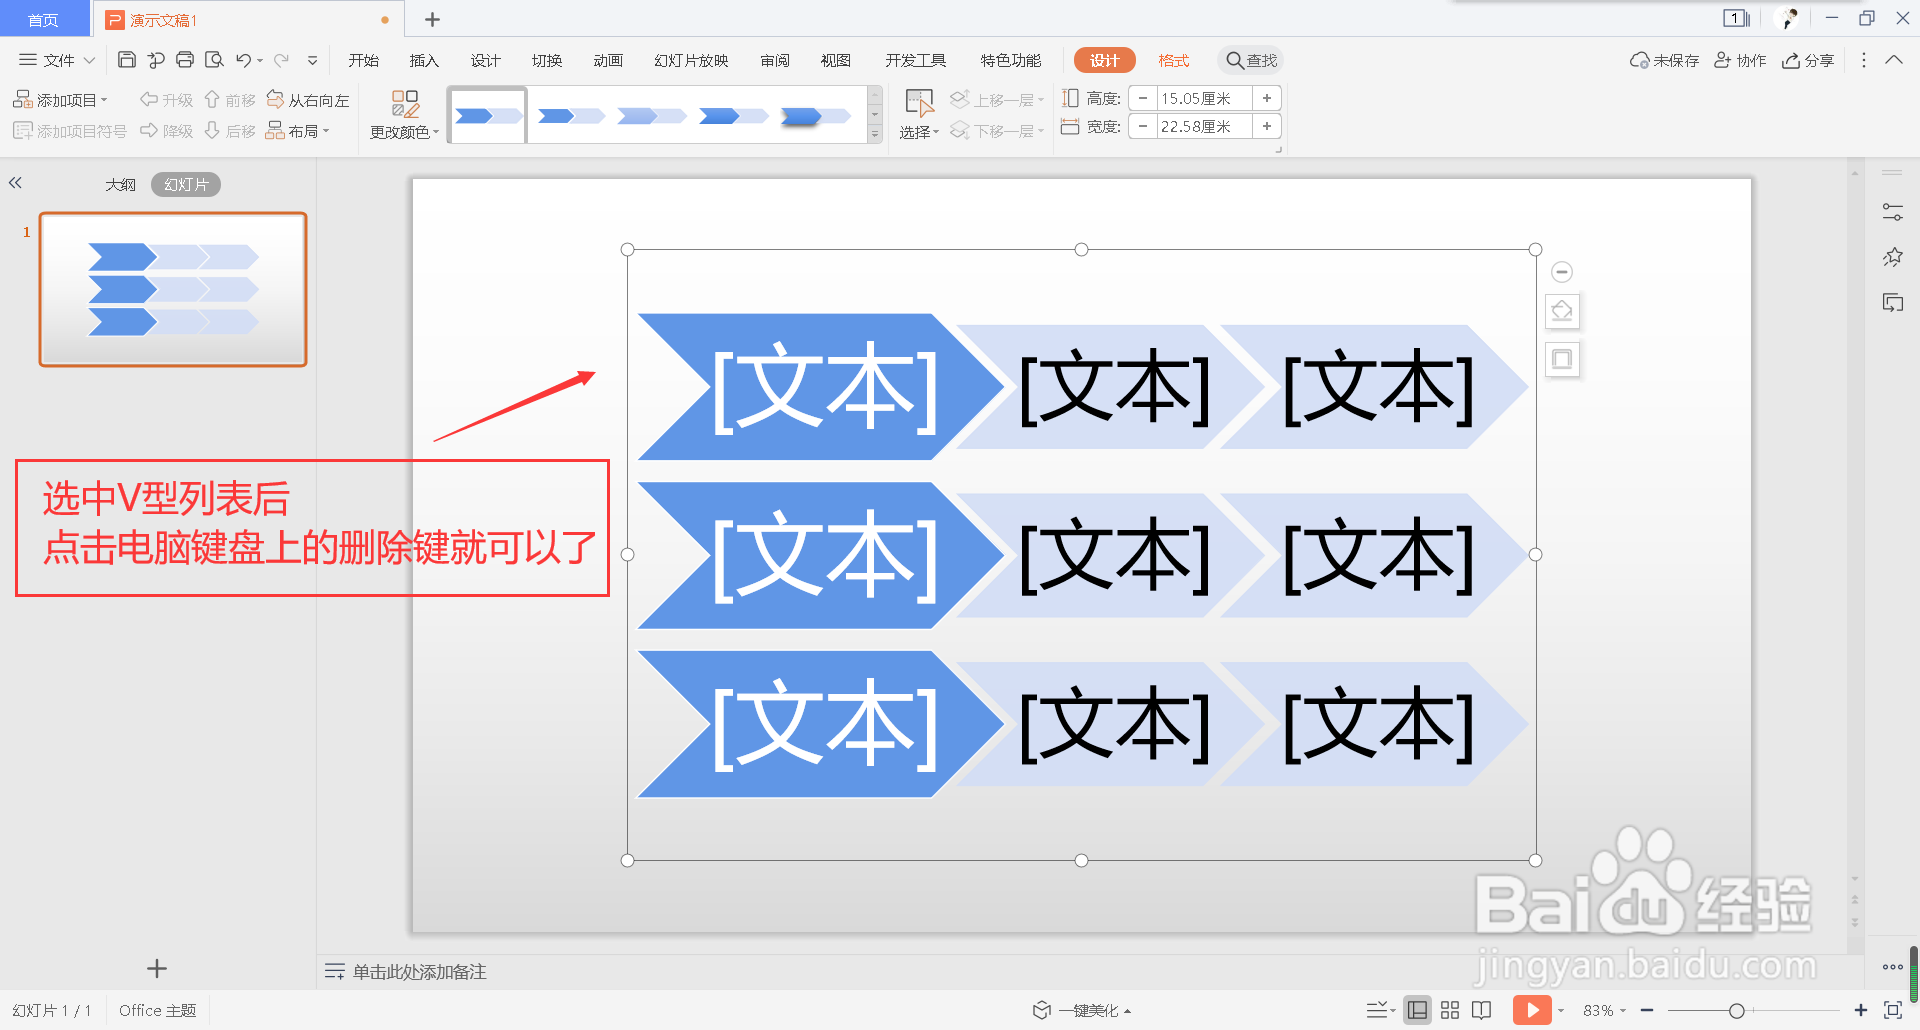Click the 查找 search button
1920x1030 pixels.
pos(1251,60)
